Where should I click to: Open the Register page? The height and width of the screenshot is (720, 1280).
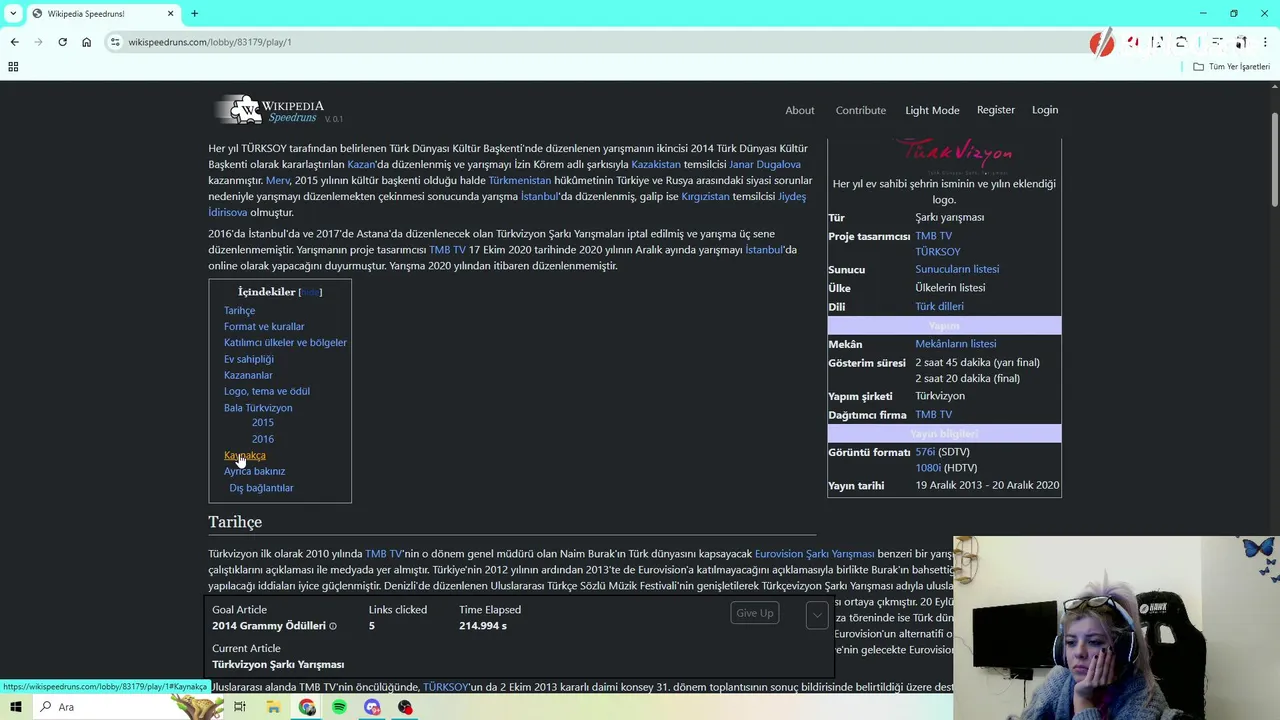pos(995,110)
